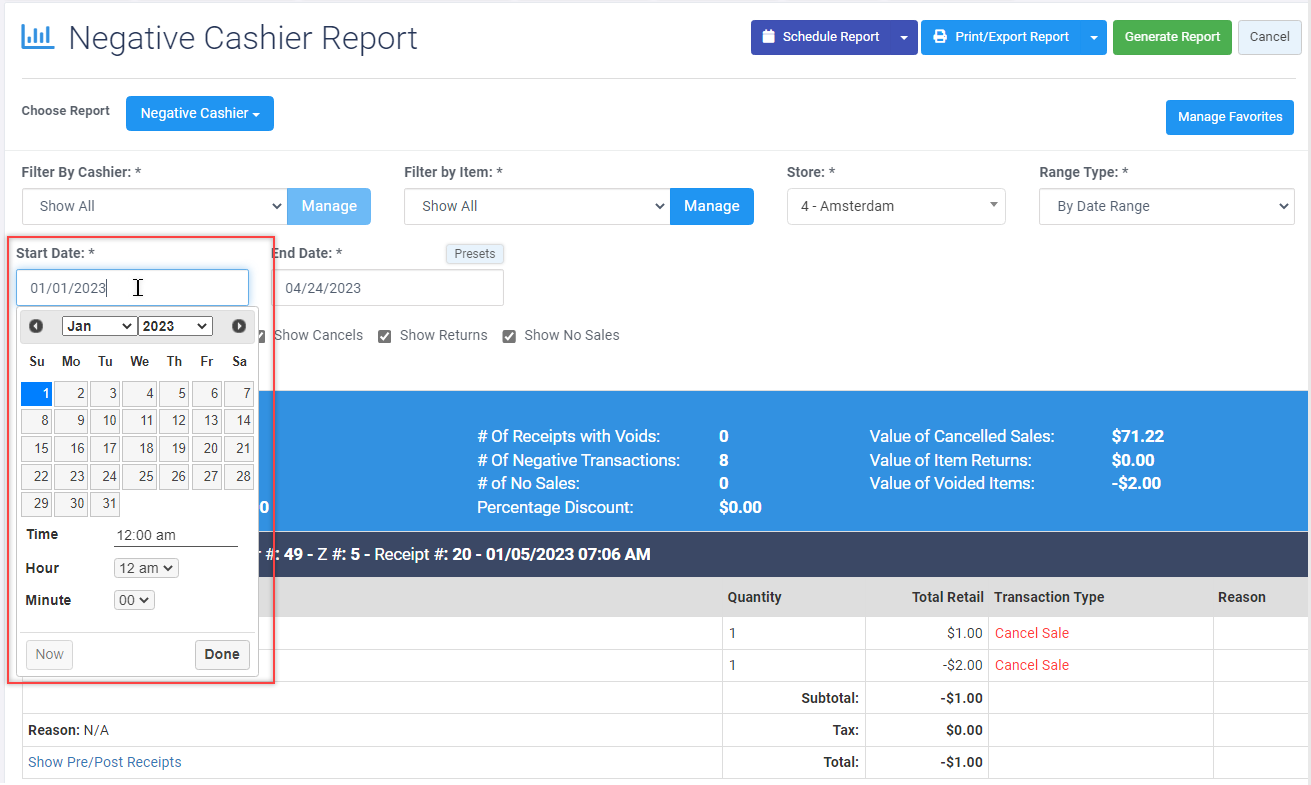Open the Negative Cashier report menu
The height and width of the screenshot is (785, 1311).
click(x=199, y=114)
